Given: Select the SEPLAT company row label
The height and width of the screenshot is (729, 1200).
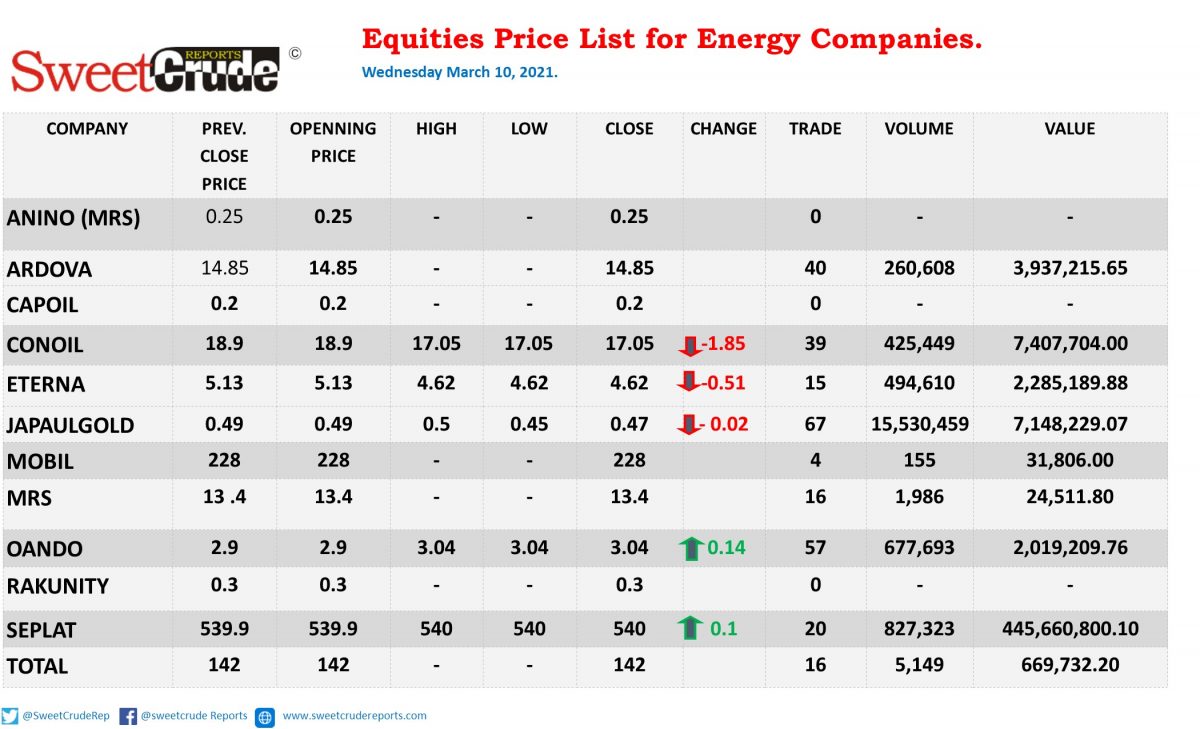Looking at the screenshot, I should coord(41,631).
